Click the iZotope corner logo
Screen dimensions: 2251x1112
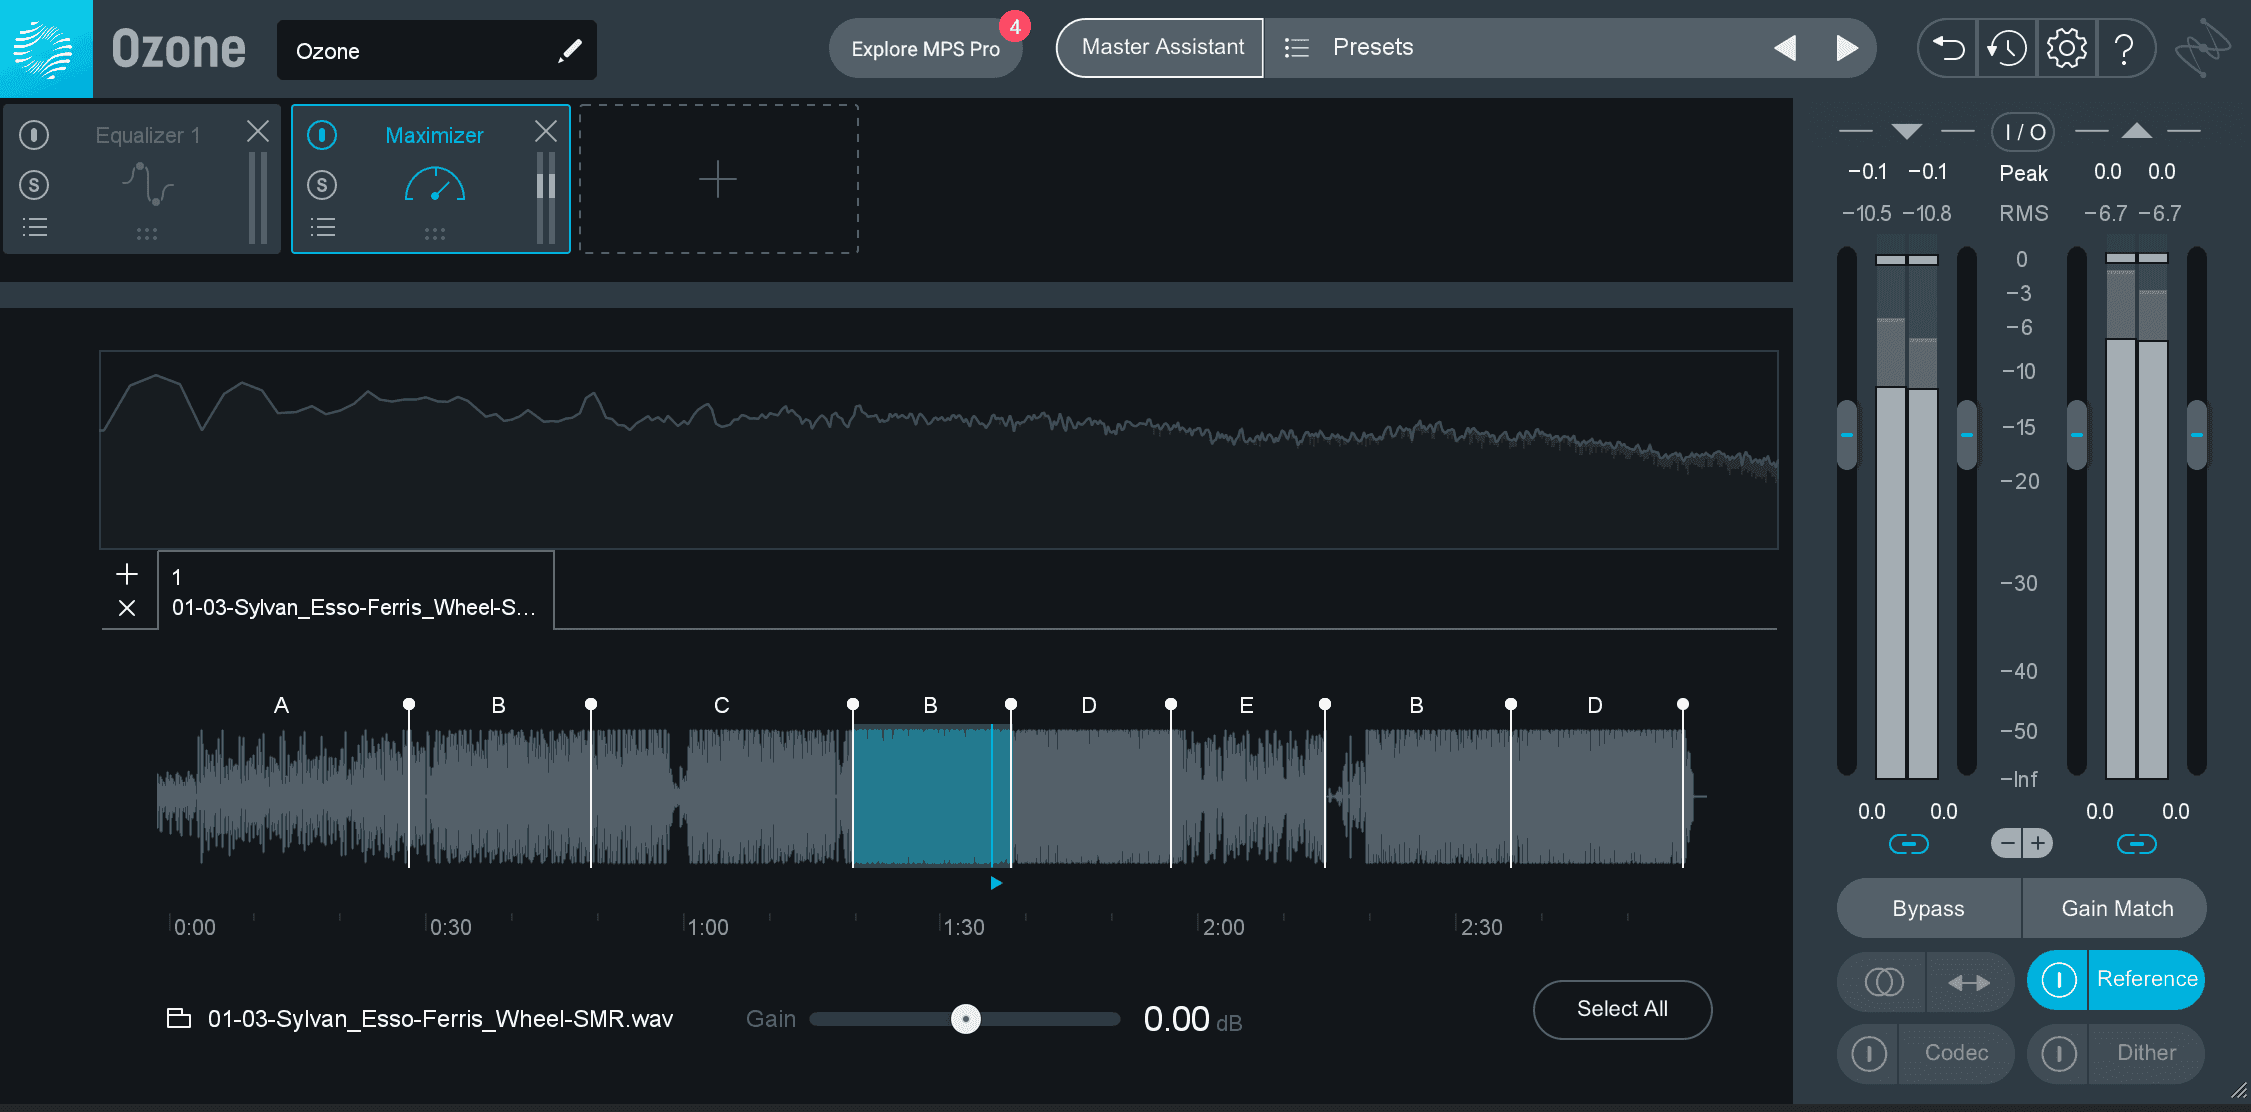2203,47
